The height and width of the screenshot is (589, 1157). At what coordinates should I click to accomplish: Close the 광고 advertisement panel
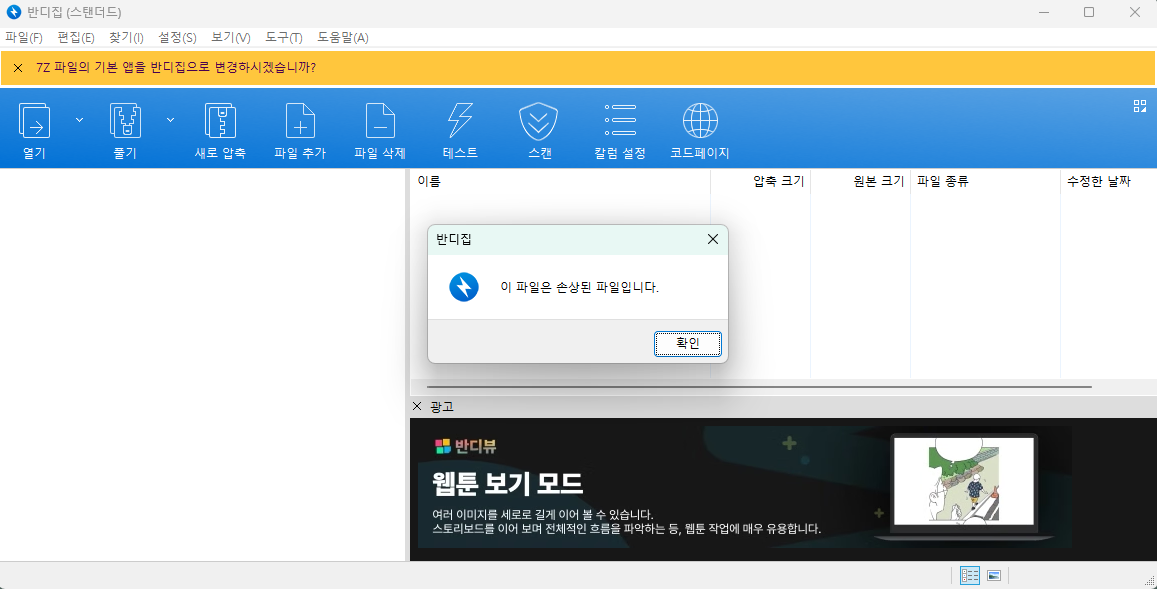pos(417,407)
